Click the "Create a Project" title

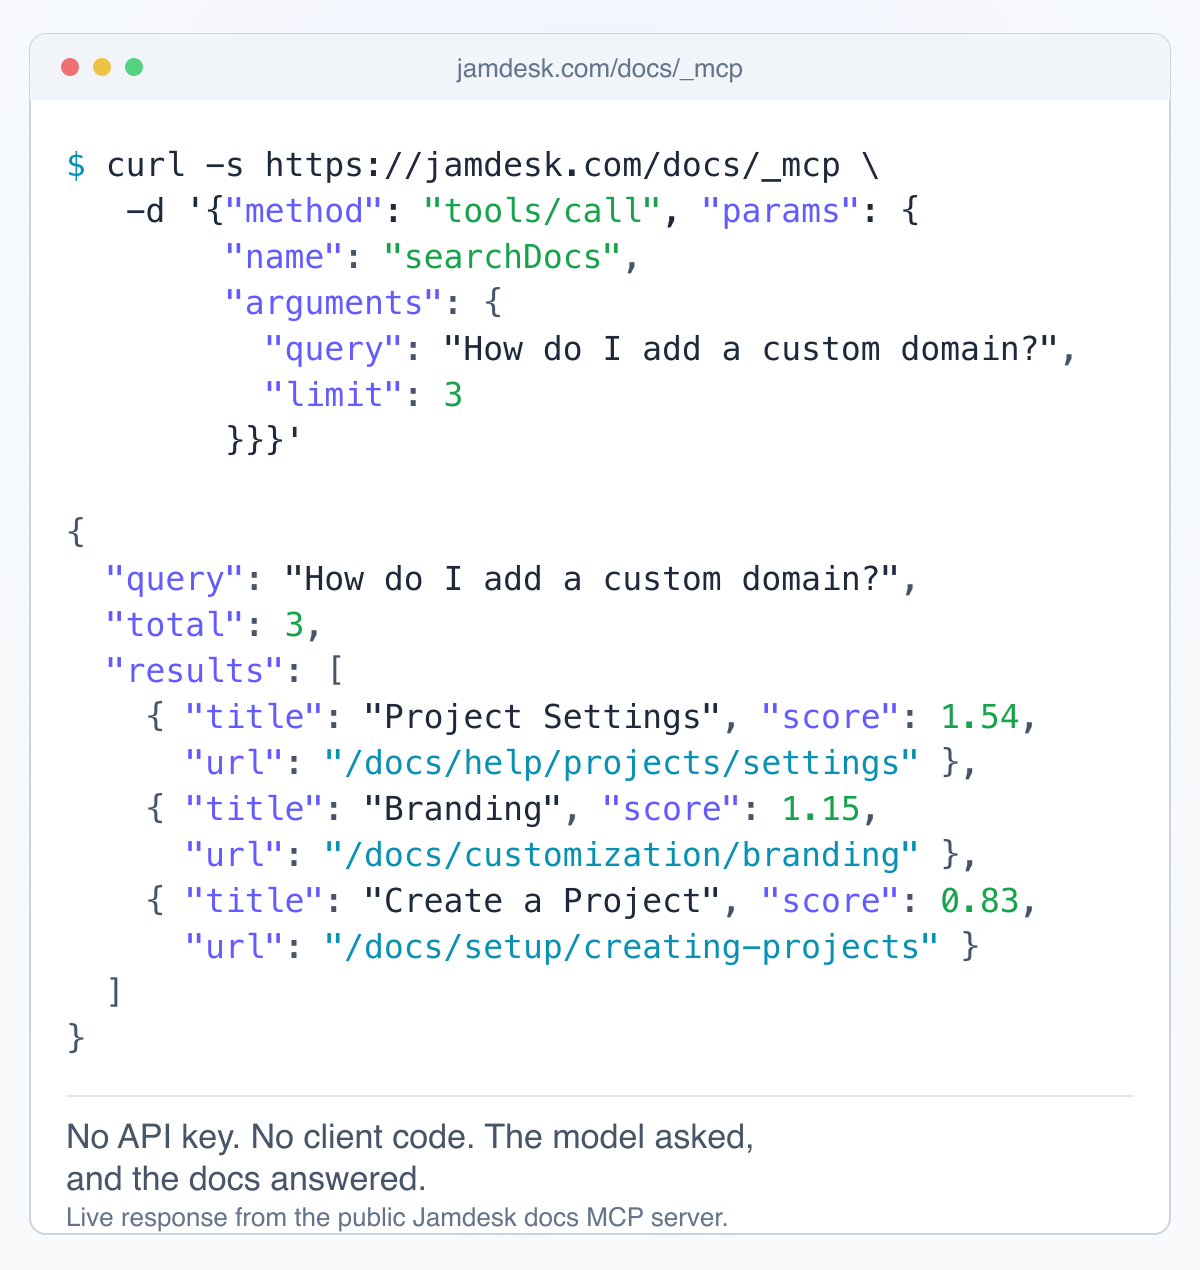(x=542, y=901)
